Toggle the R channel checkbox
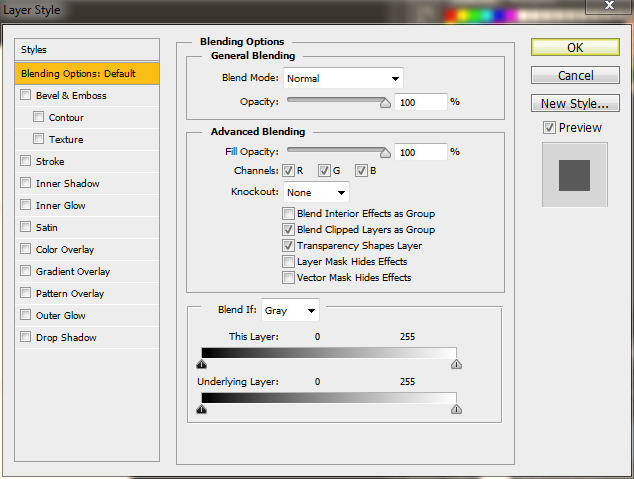 pos(288,171)
